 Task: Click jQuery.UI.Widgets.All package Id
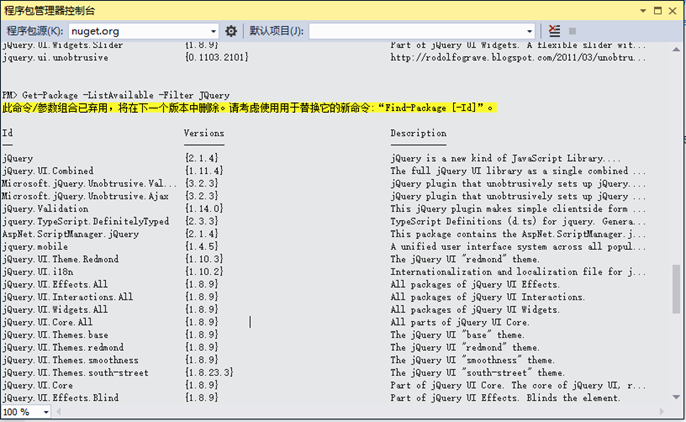pyautogui.click(x=55, y=310)
